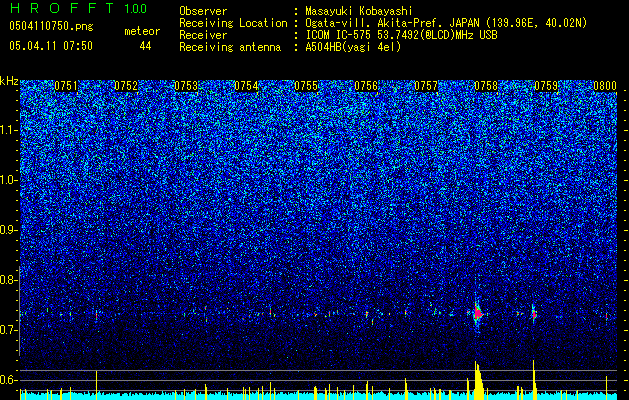Screen dimensions: 629x400
Task: Click the 0.6 frequency axis label
Action: [x=7, y=380]
